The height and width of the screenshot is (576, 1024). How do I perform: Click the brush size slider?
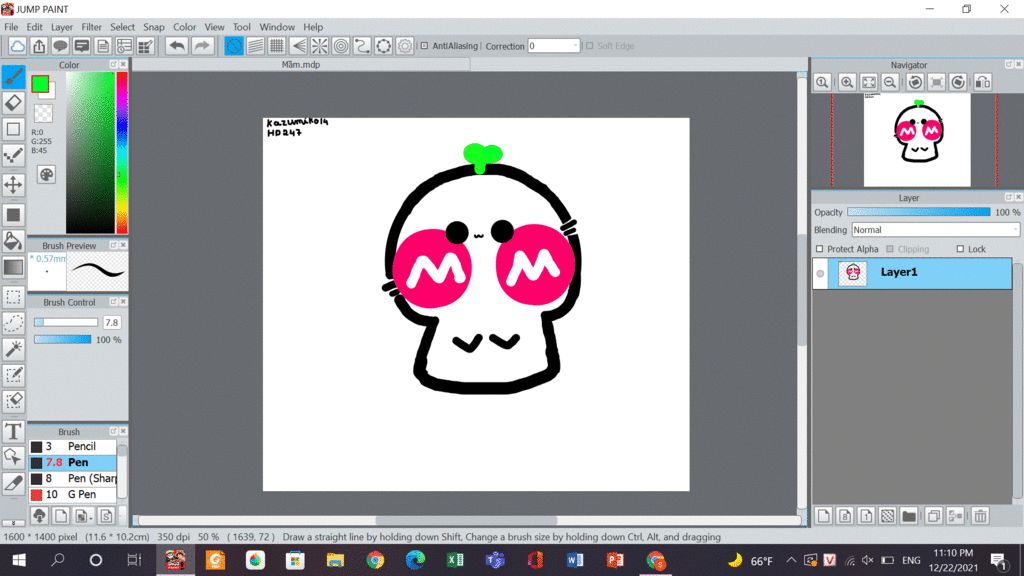coord(66,323)
